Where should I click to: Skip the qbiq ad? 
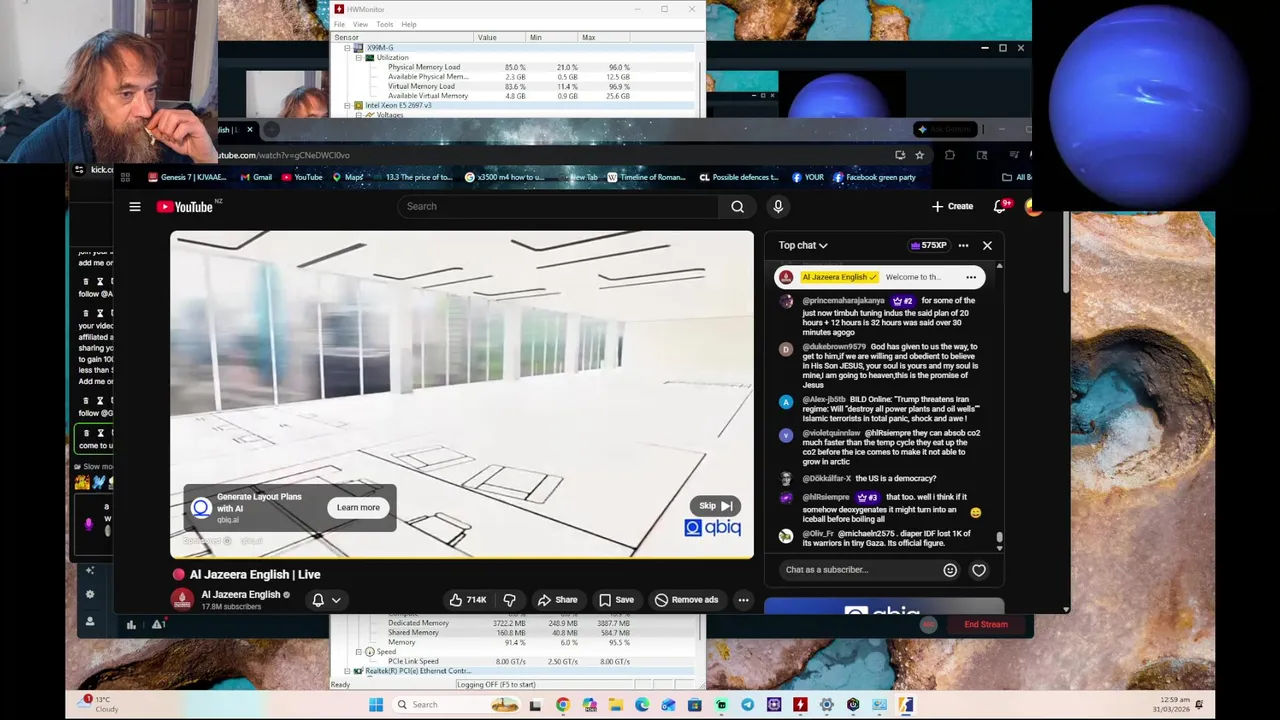[715, 506]
